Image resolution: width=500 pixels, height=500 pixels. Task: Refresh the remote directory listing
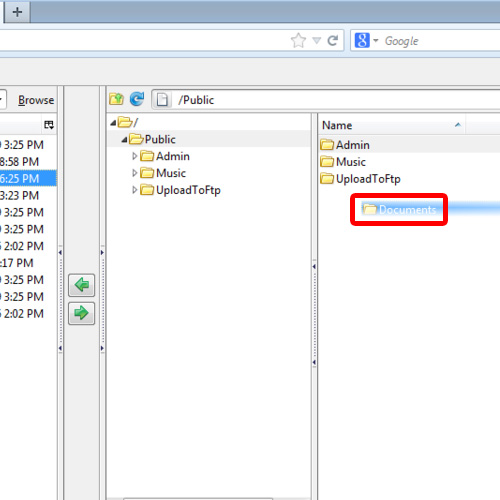tap(137, 99)
